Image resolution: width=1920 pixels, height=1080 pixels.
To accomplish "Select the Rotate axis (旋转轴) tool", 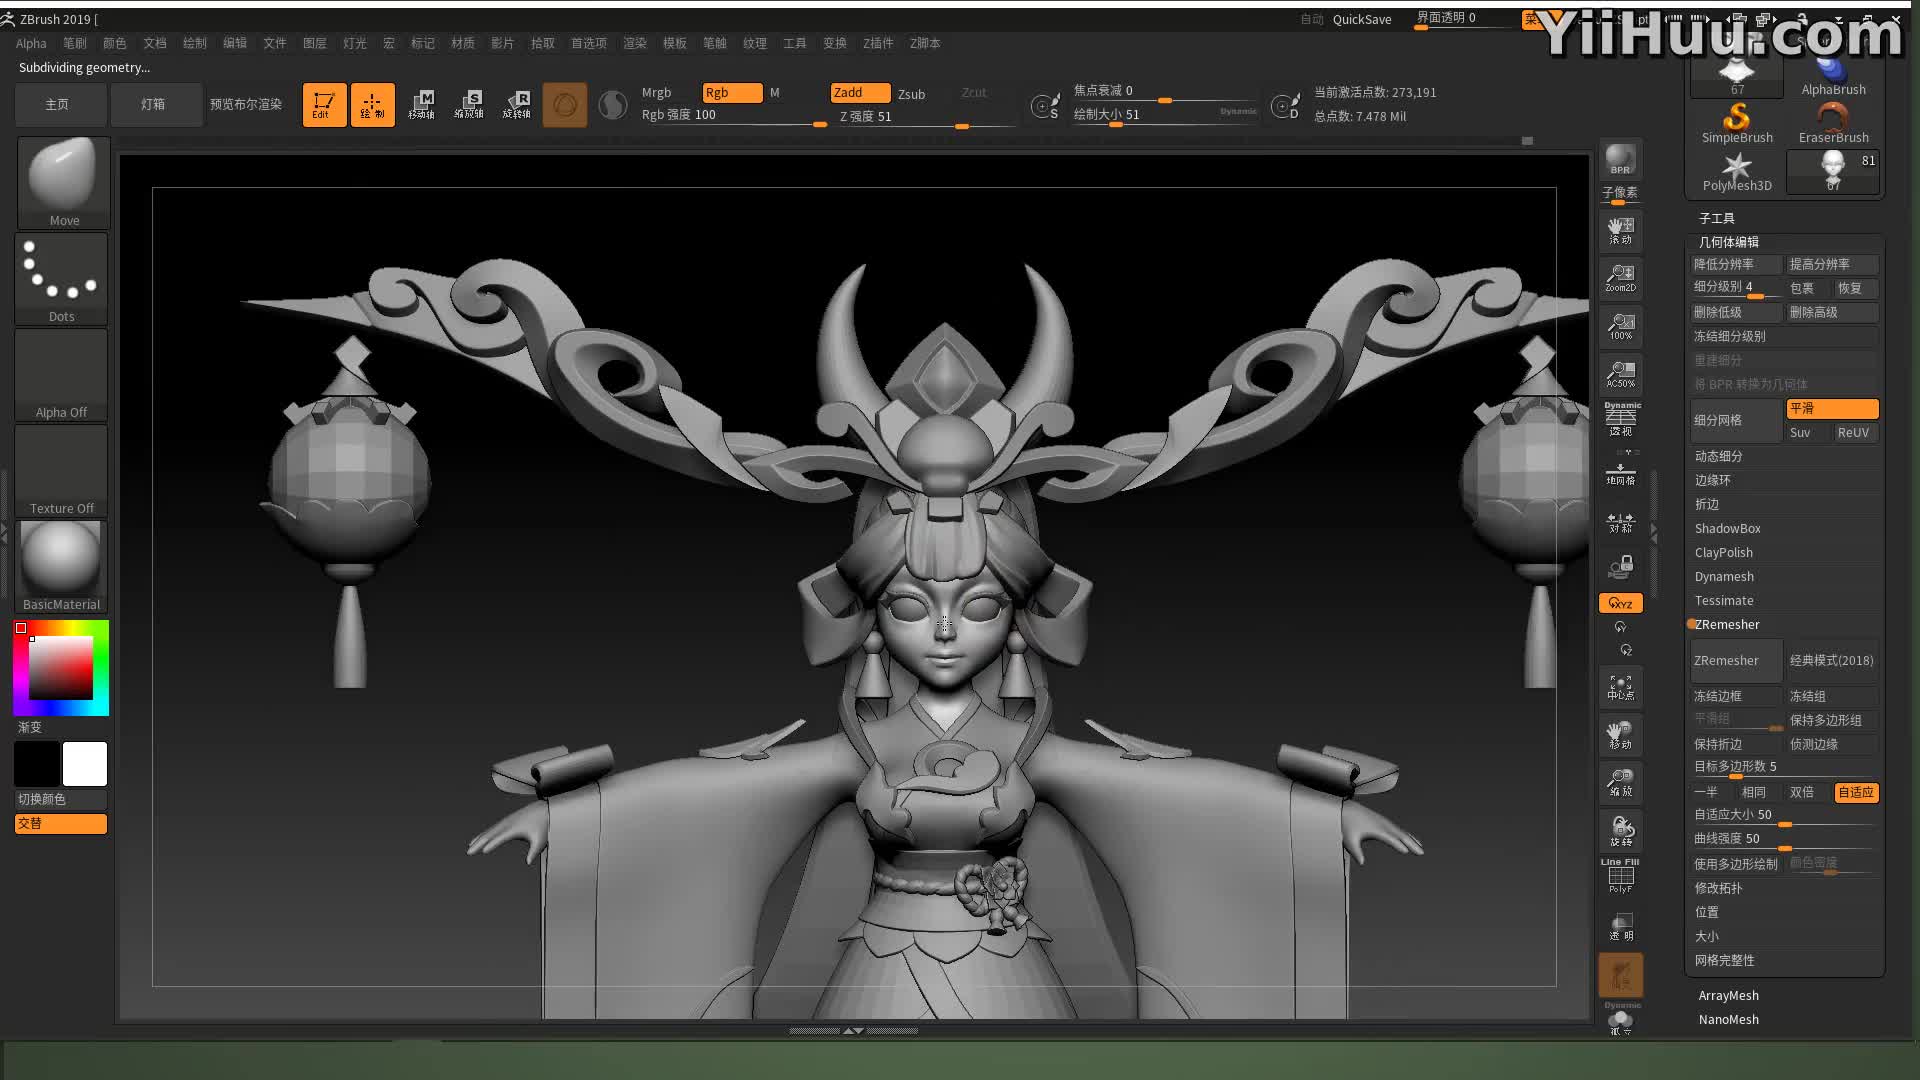I will tap(517, 105).
